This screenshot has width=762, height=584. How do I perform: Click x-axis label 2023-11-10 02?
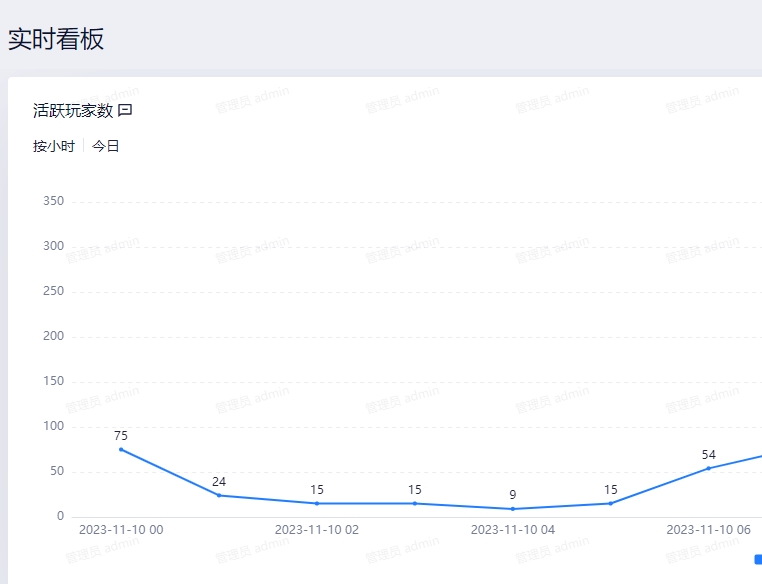(317, 530)
